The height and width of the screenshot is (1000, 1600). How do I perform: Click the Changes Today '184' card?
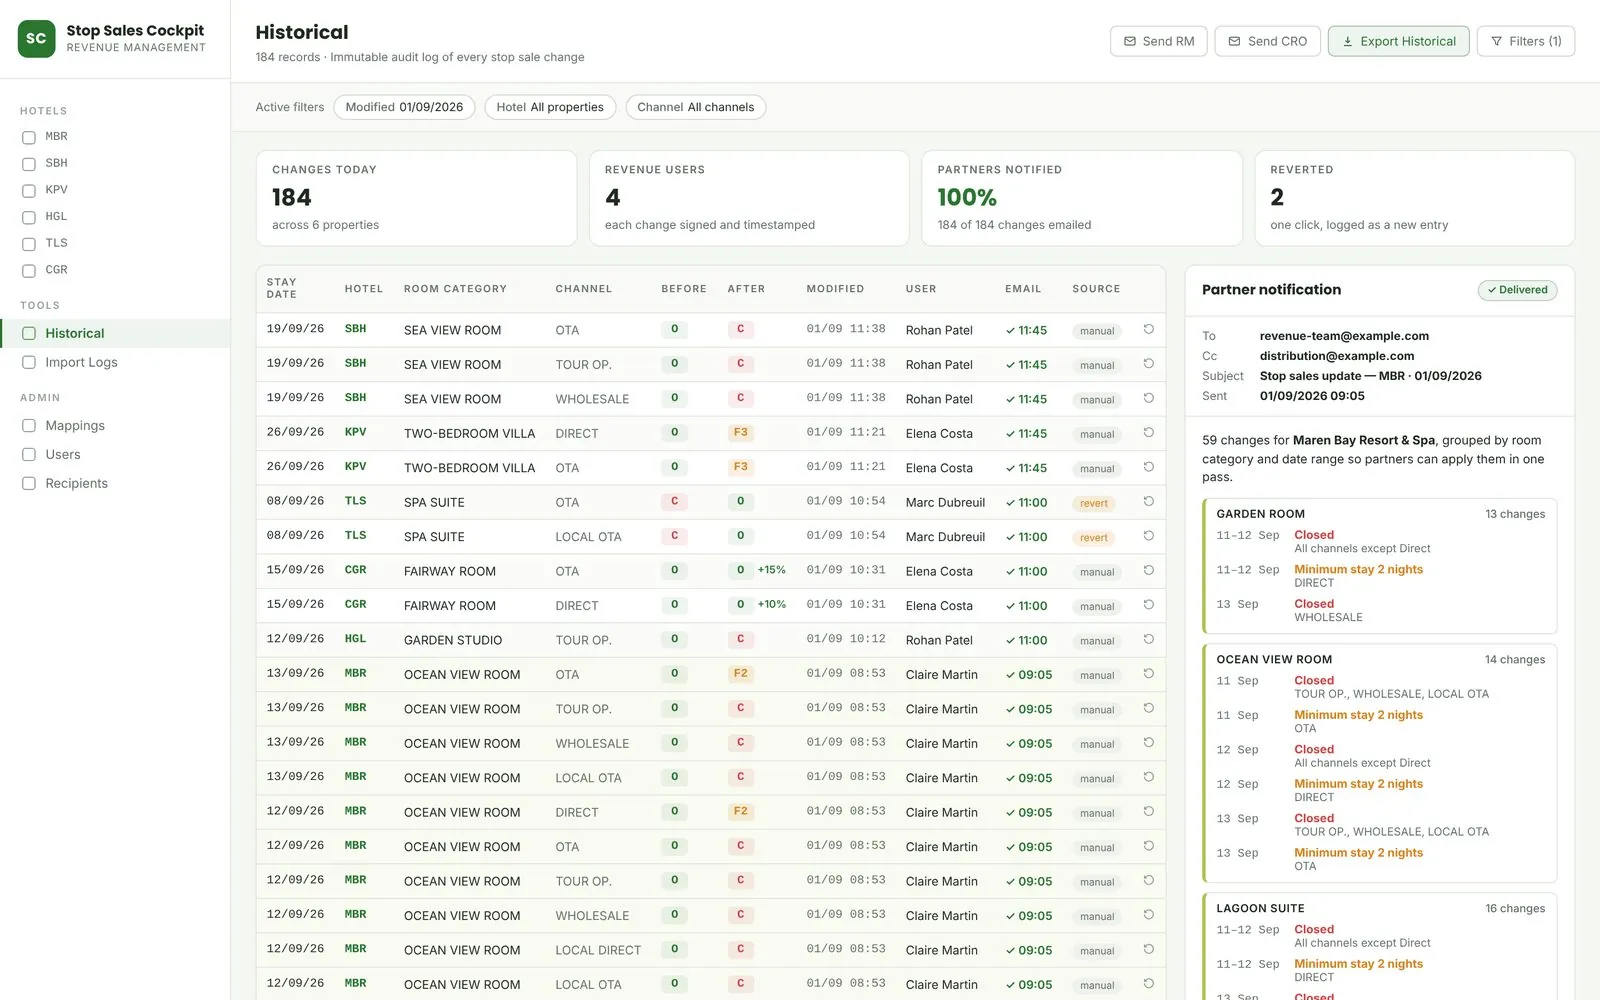[416, 198]
